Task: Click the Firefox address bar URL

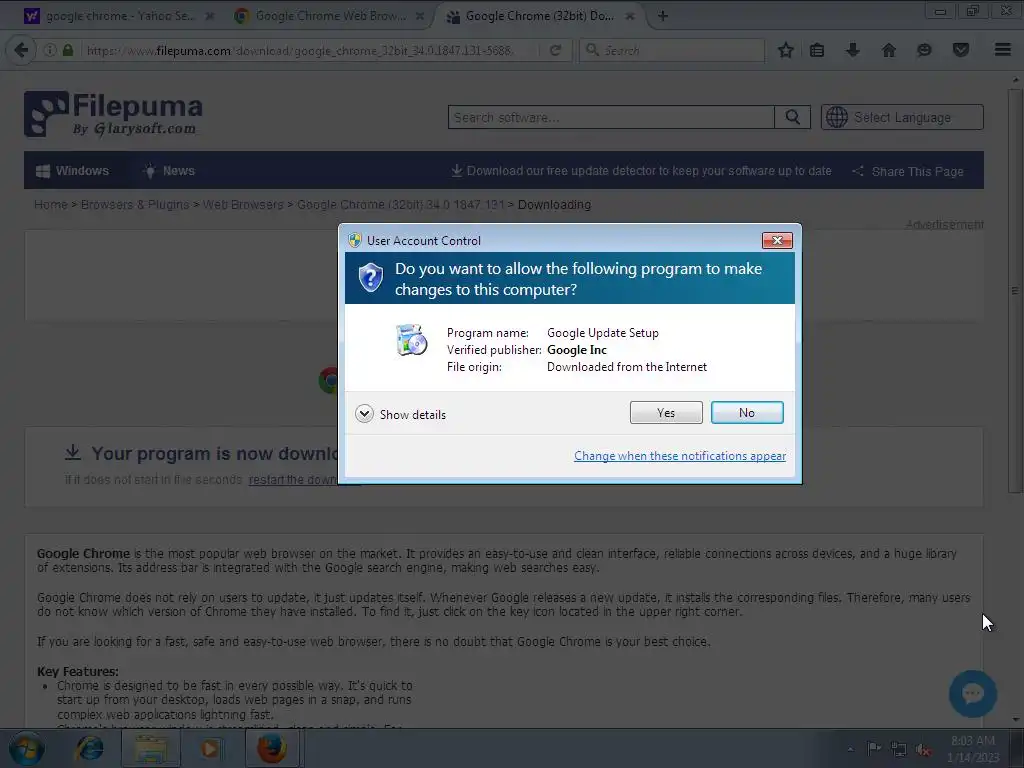Action: pyautogui.click(x=299, y=50)
